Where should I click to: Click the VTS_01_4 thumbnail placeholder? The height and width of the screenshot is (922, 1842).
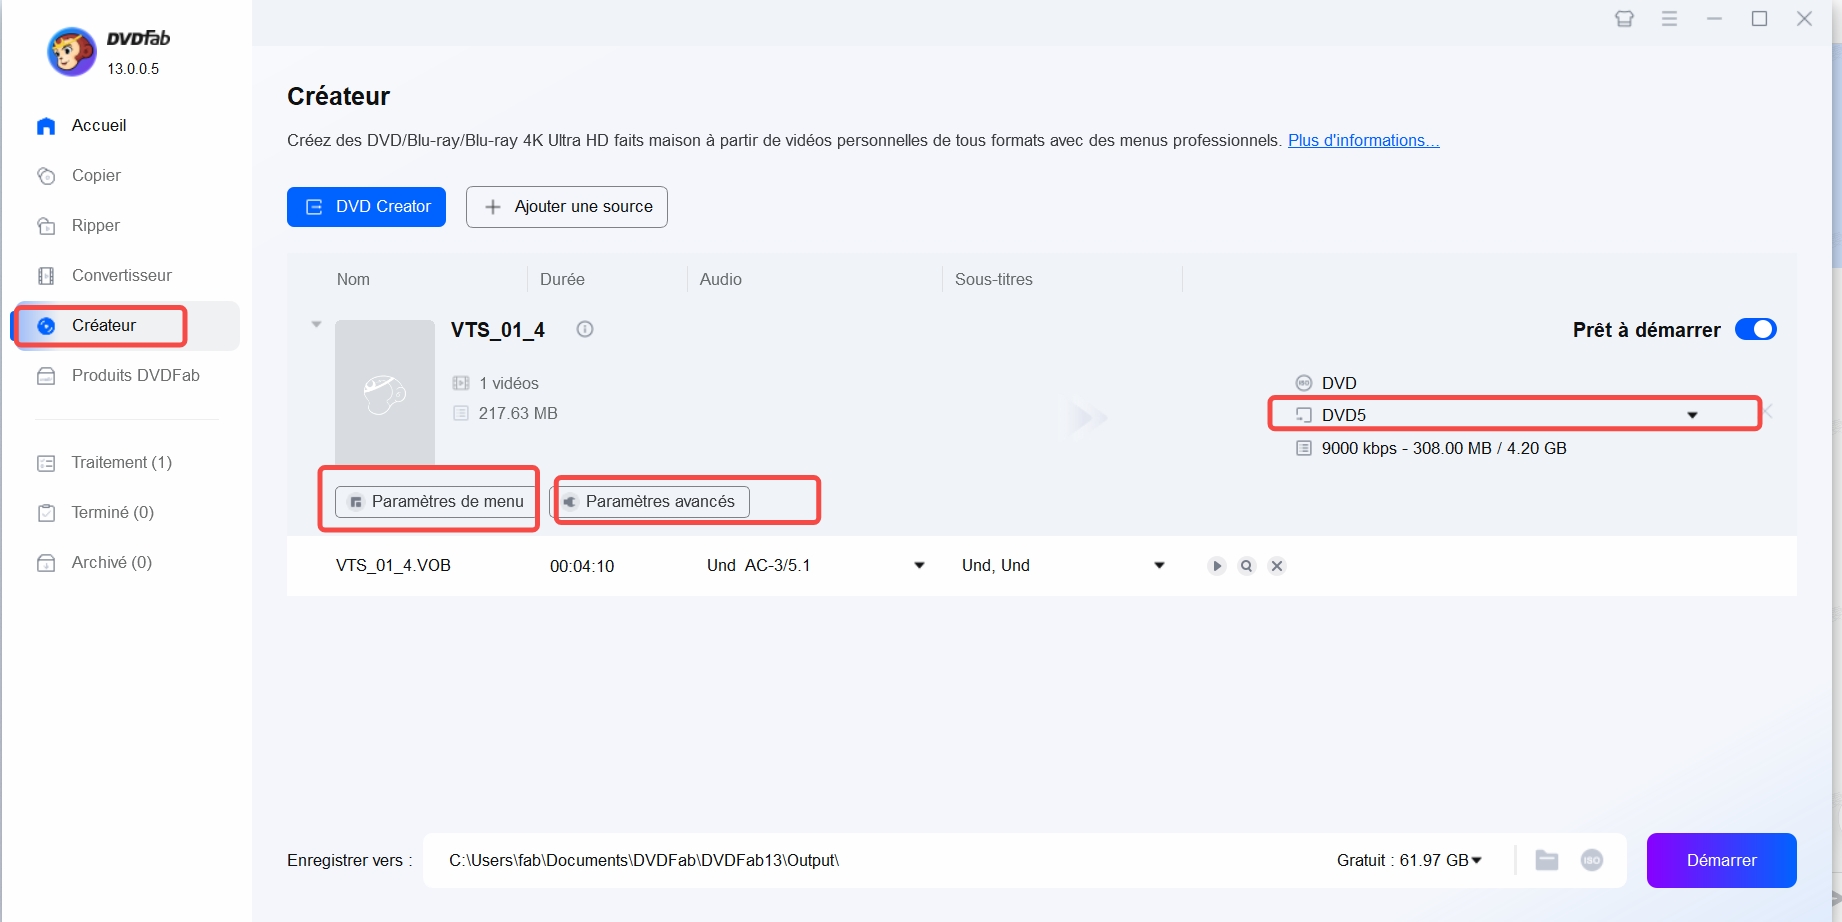pyautogui.click(x=385, y=393)
